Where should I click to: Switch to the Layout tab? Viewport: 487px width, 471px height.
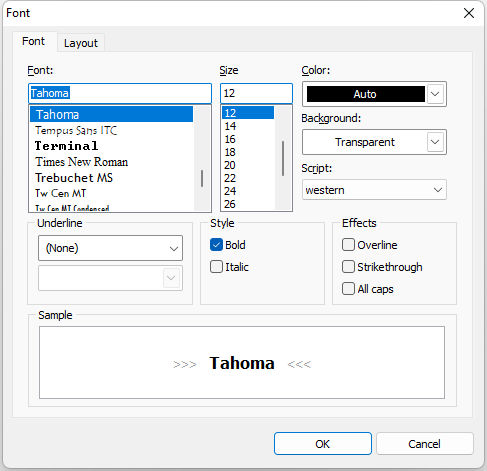pyautogui.click(x=81, y=43)
